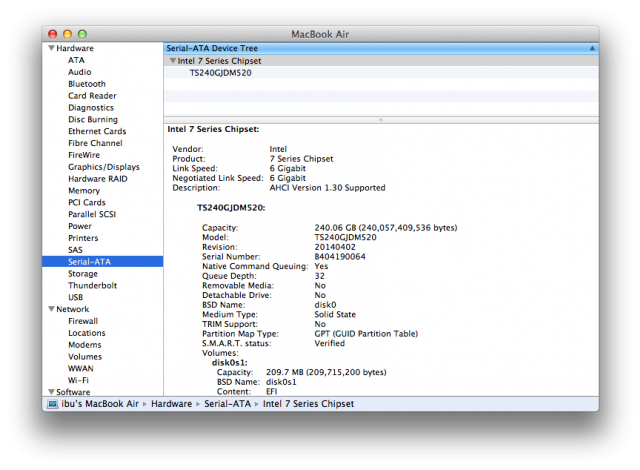Screen dimensions: 640x470
Task: Select Disc Burning entry
Action: click(93, 120)
